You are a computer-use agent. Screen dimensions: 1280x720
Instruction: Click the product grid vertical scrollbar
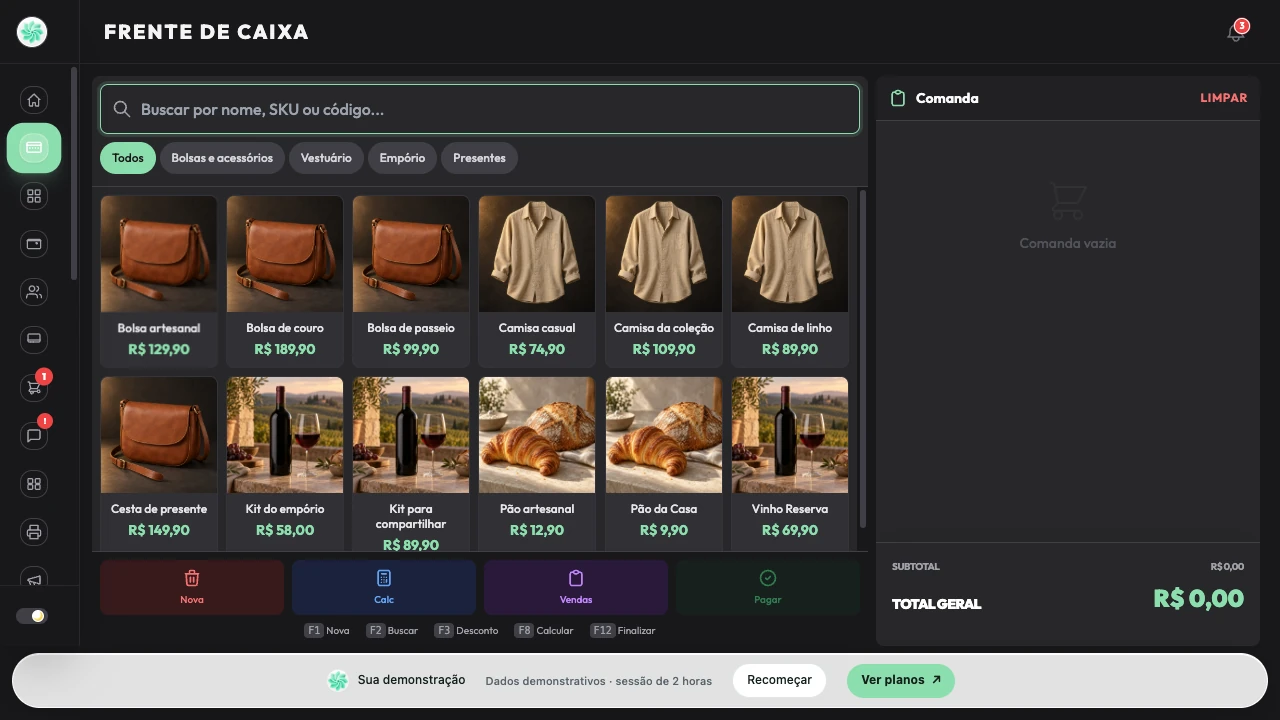click(863, 360)
